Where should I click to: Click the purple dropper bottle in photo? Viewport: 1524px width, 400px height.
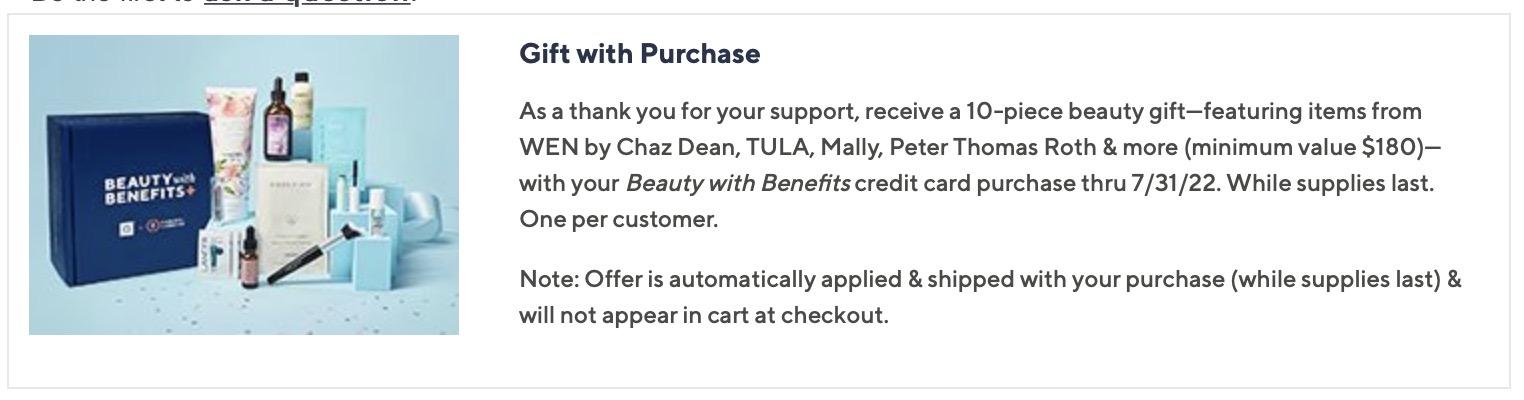[275, 125]
